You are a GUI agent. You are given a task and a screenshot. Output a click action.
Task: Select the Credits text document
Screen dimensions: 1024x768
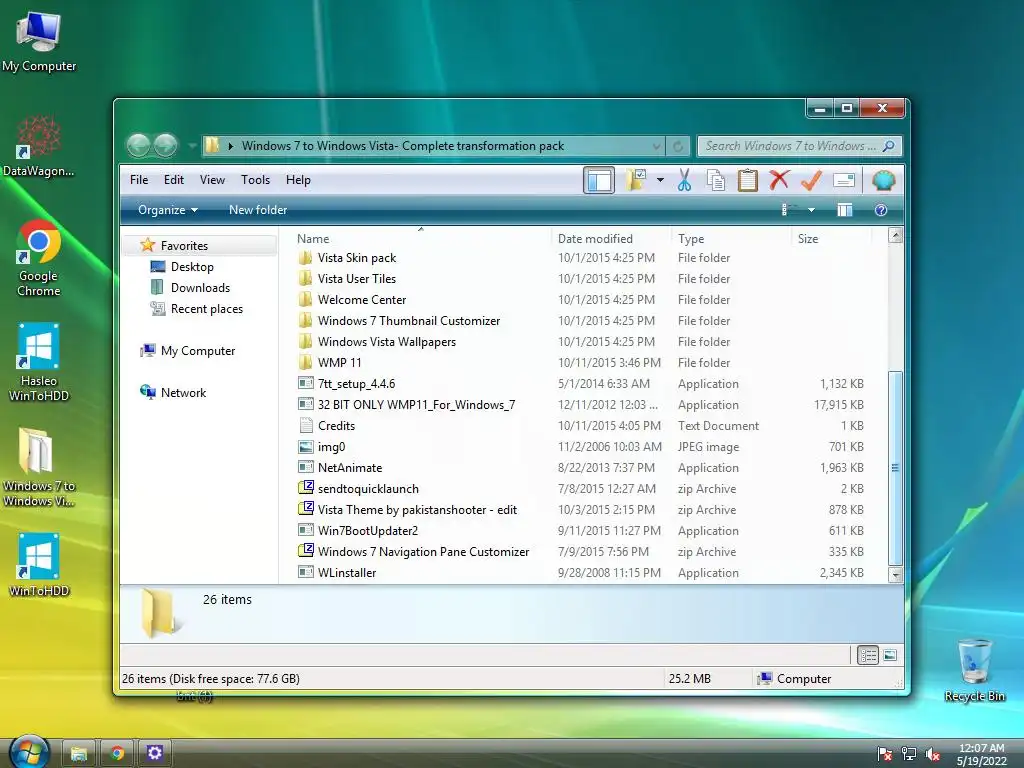336,426
